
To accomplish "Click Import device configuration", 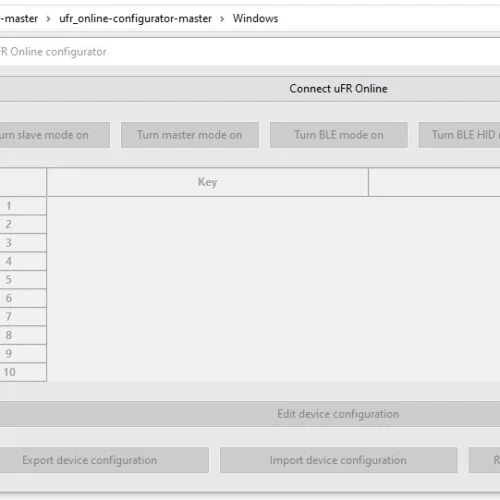I will click(338, 460).
